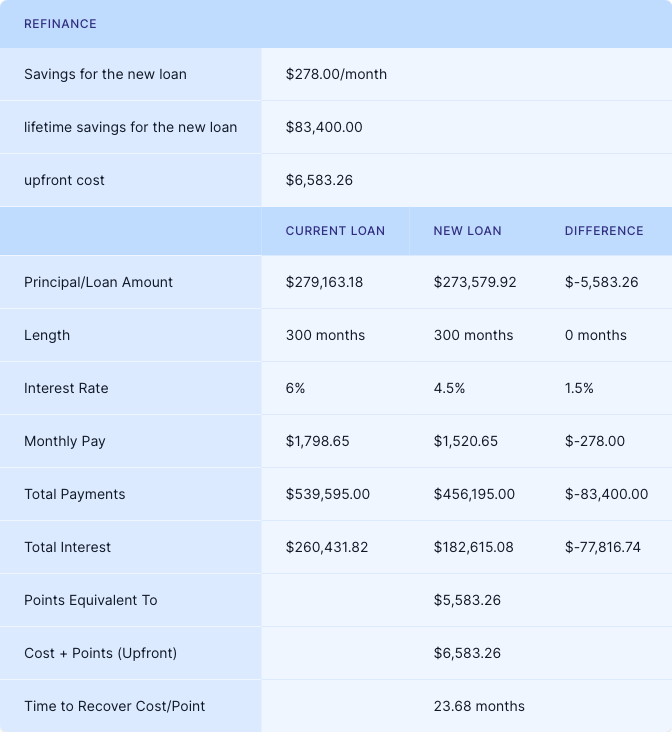Image resolution: width=672 pixels, height=732 pixels.
Task: Click the REFINANCE table header
Action: coord(60,24)
